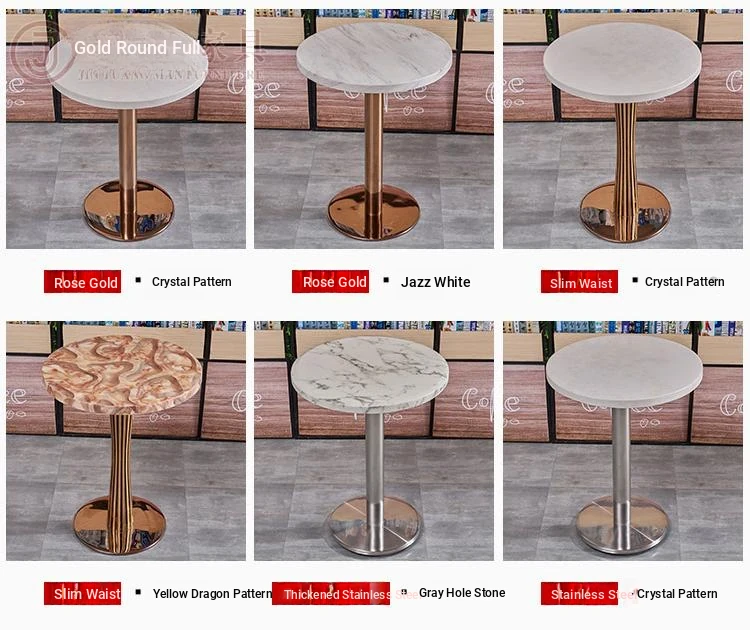The height and width of the screenshot is (630, 750).
Task: Click the Rose Gold Crystal Pattern table image
Action: 126,129
